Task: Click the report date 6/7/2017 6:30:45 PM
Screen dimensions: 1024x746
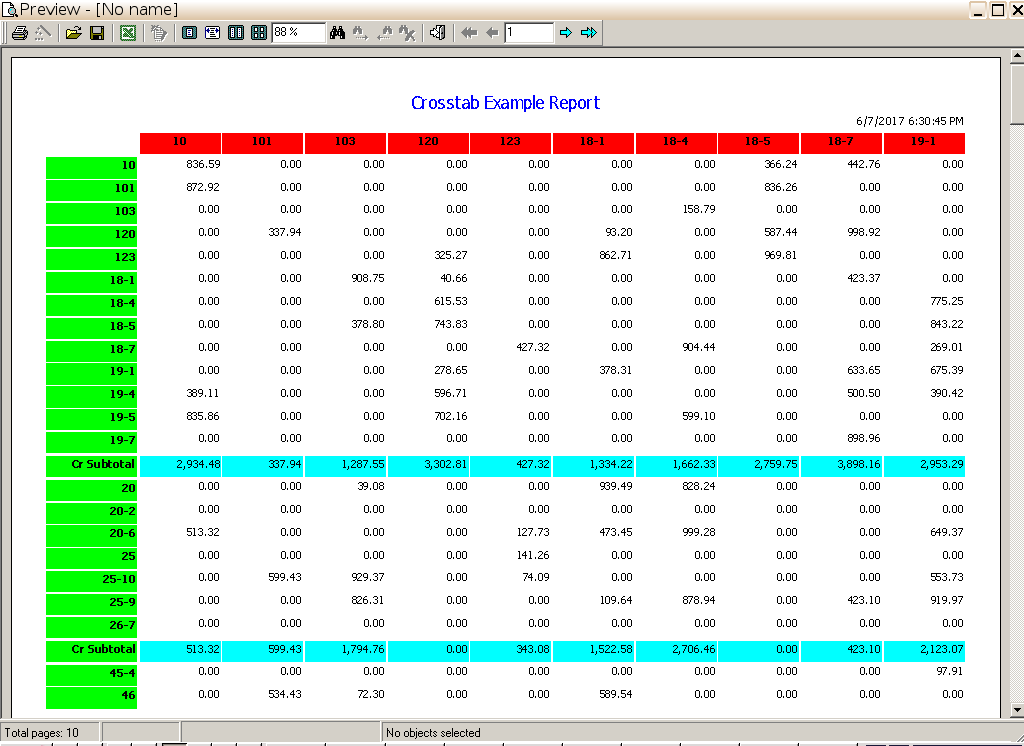Action: tap(910, 122)
